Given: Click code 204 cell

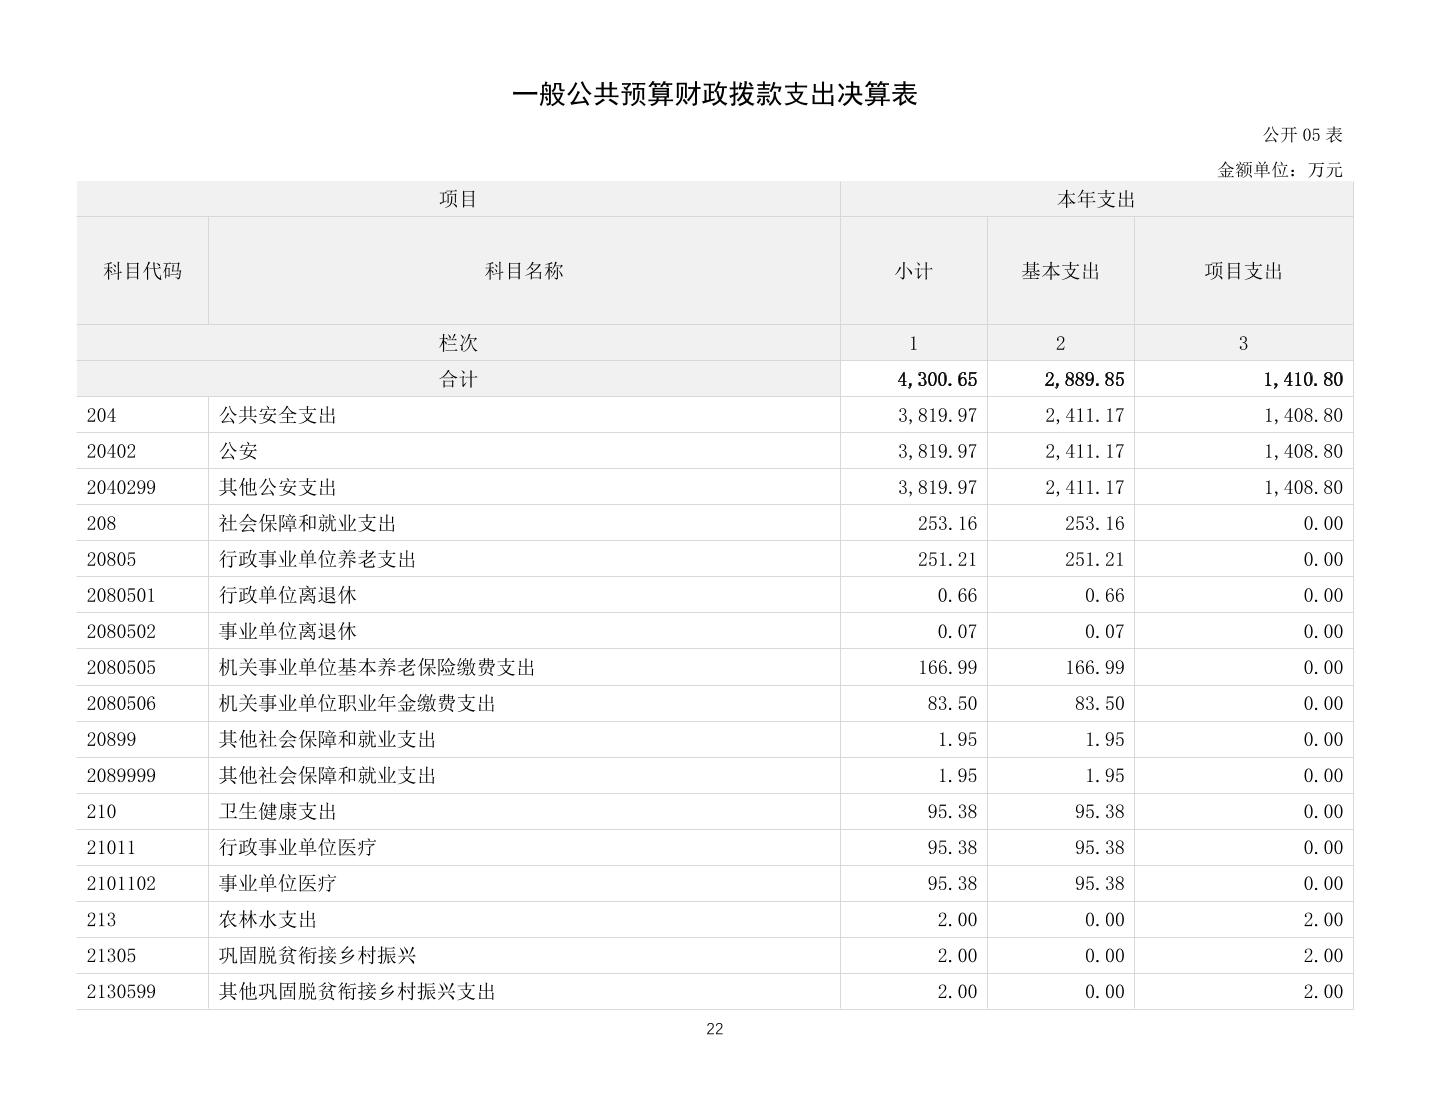Looking at the screenshot, I should [143, 415].
